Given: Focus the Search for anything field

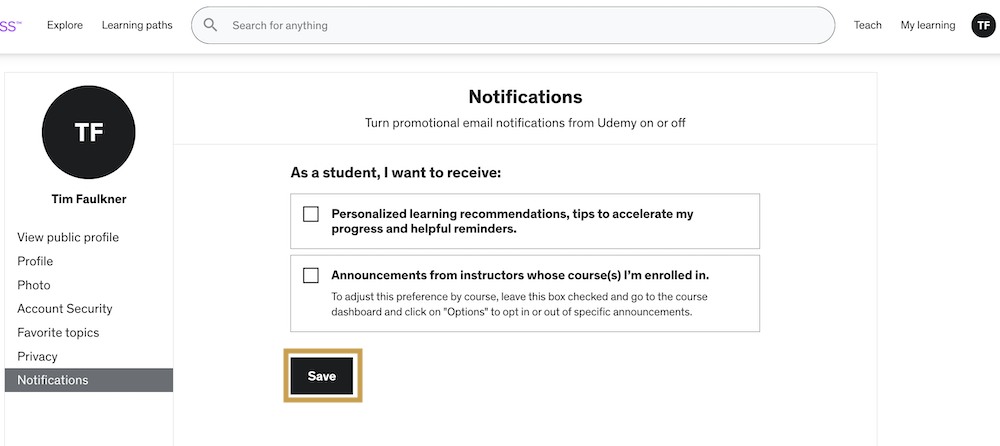Looking at the screenshot, I should pyautogui.click(x=520, y=25).
